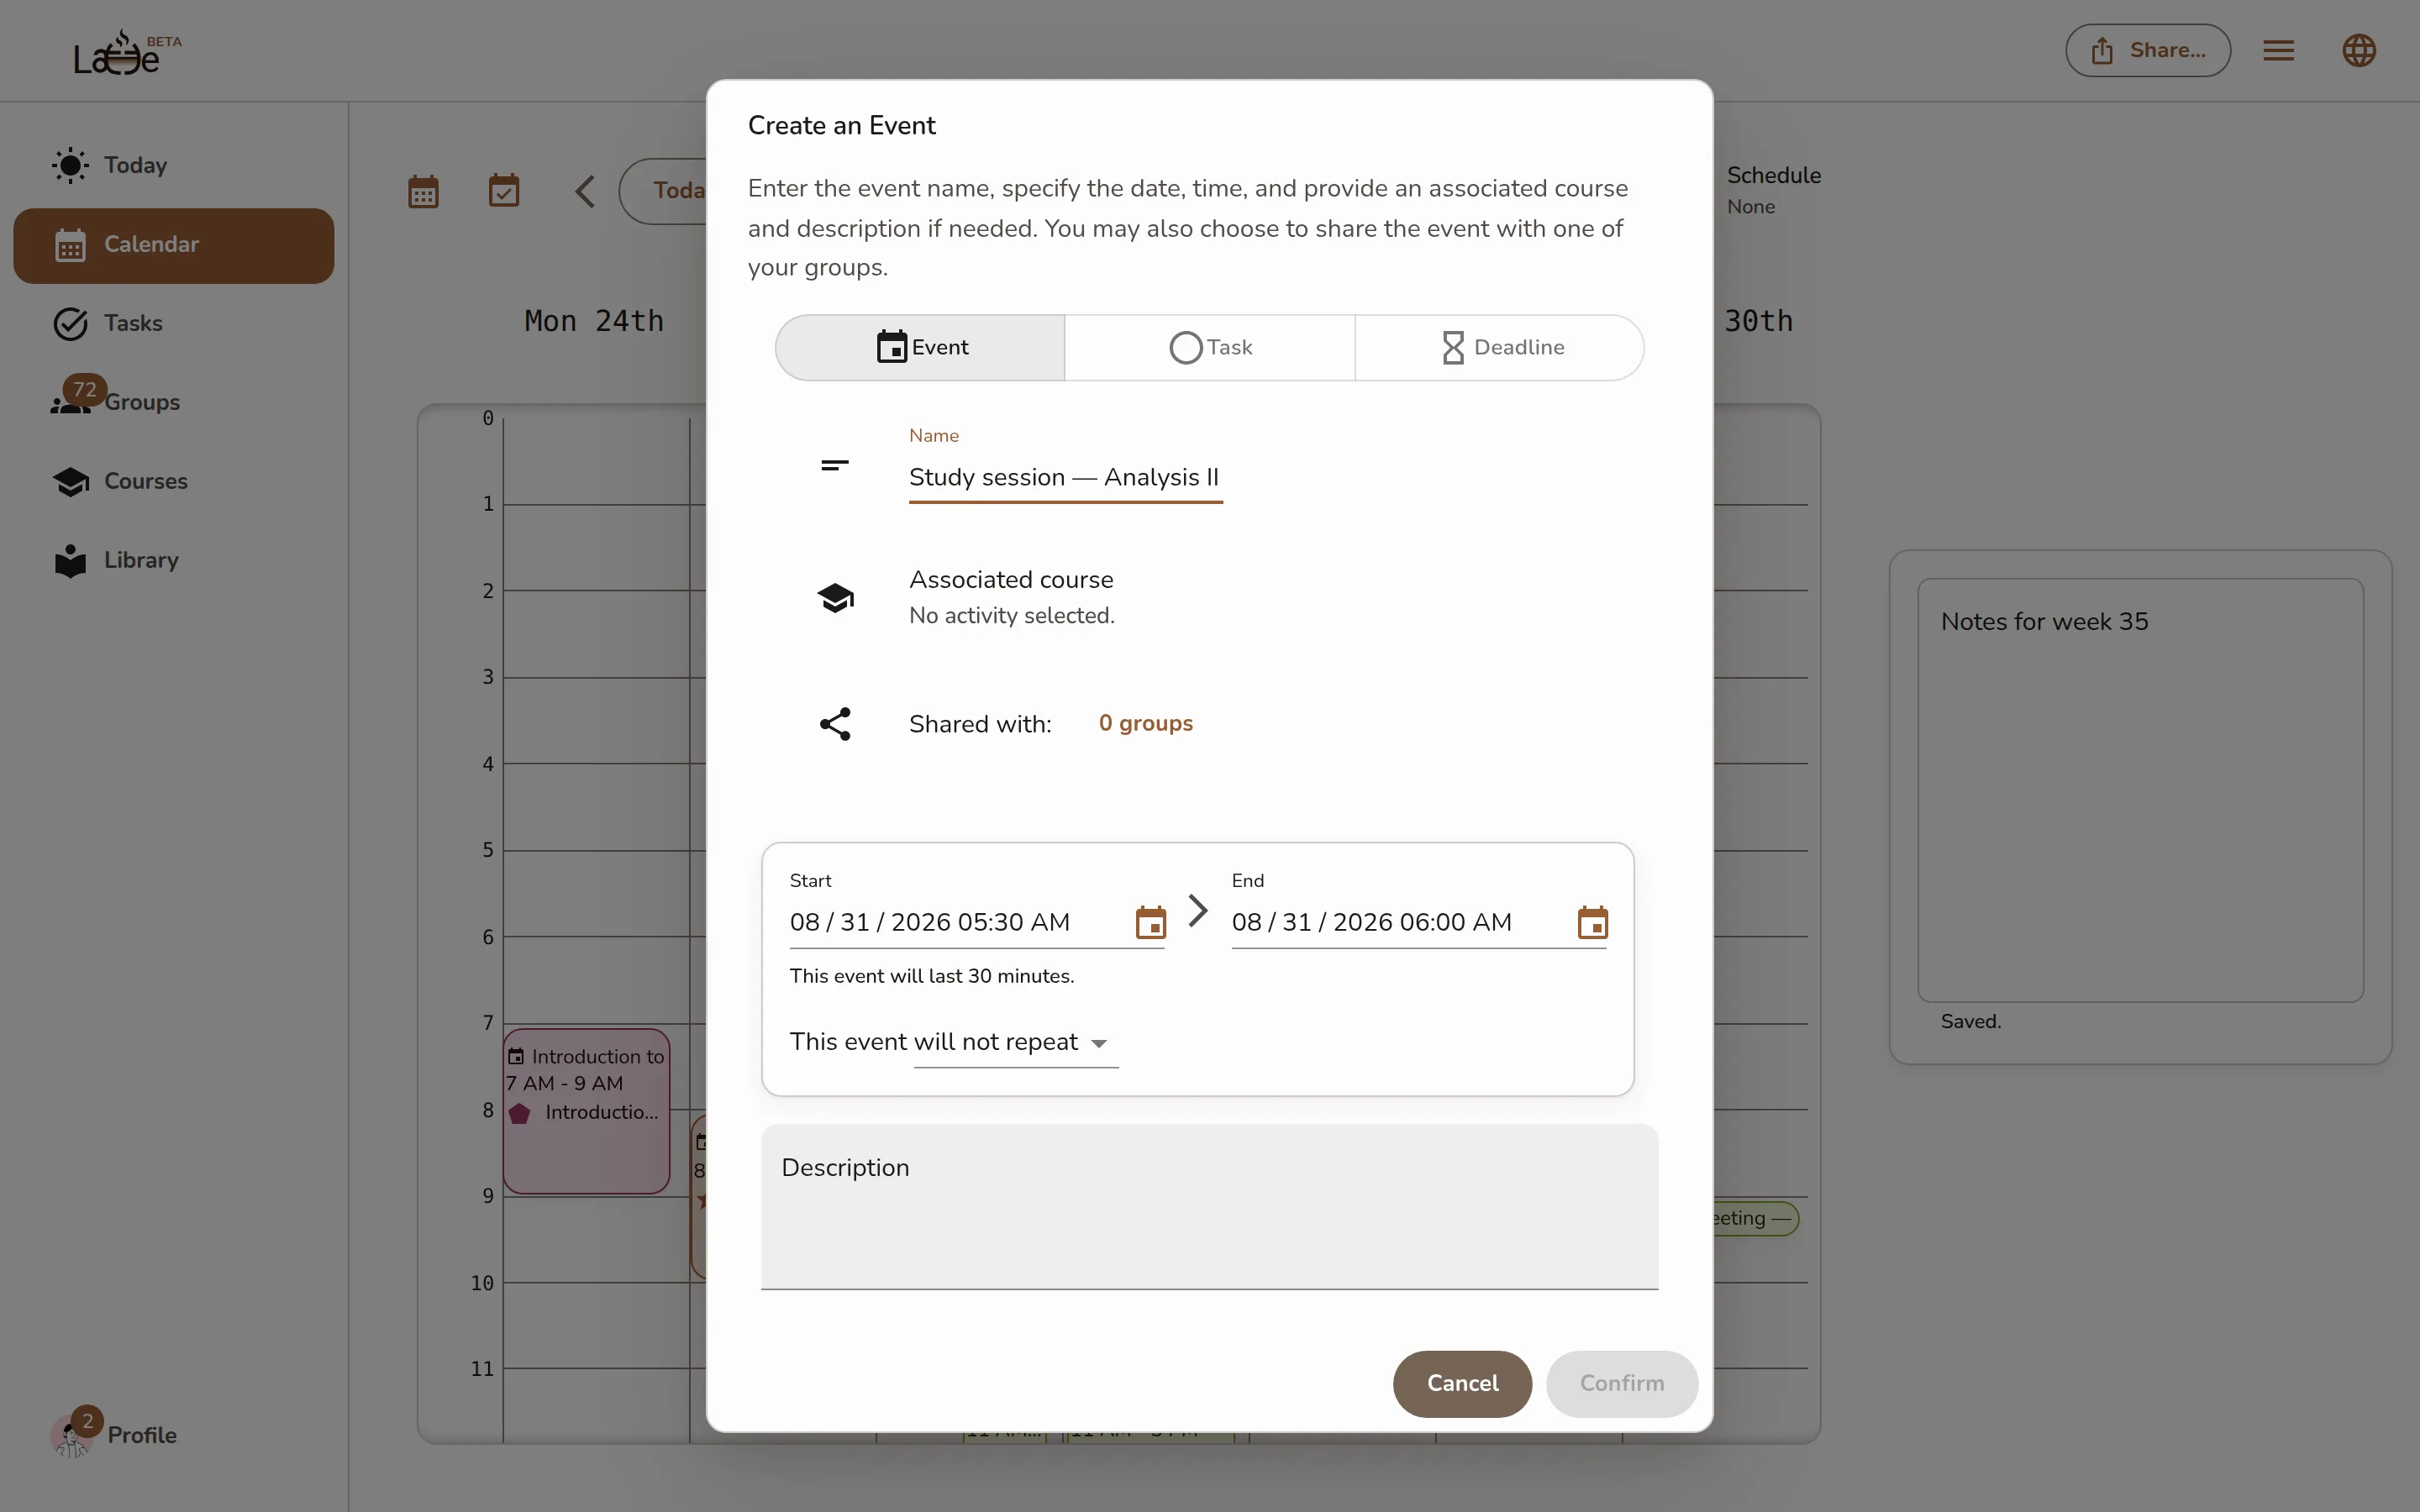Click the Associated course row
Image resolution: width=2420 pixels, height=1512 pixels.
point(1011,597)
